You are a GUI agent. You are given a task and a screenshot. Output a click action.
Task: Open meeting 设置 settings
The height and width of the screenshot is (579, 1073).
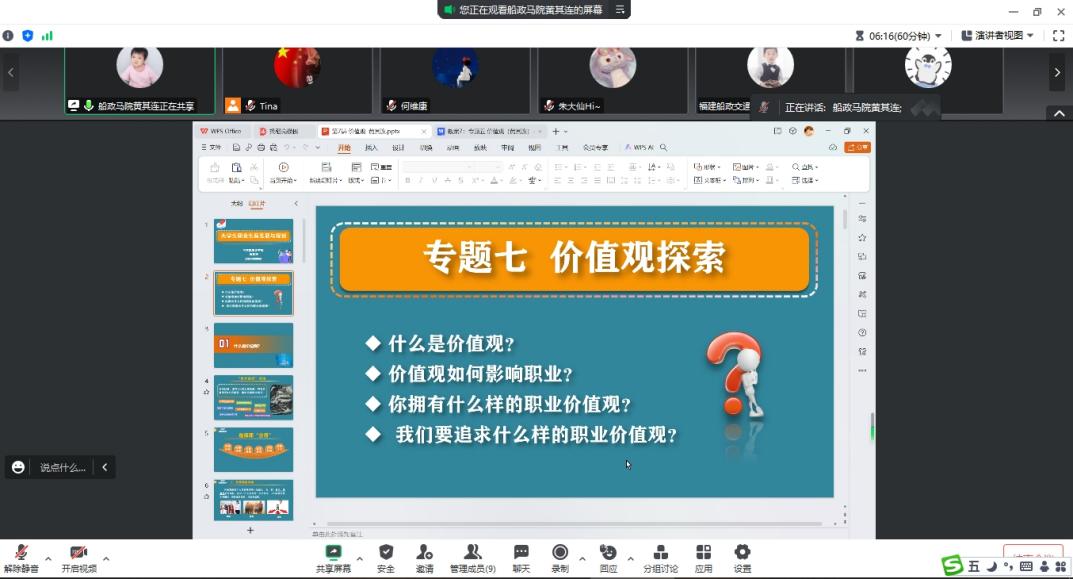tap(742, 557)
